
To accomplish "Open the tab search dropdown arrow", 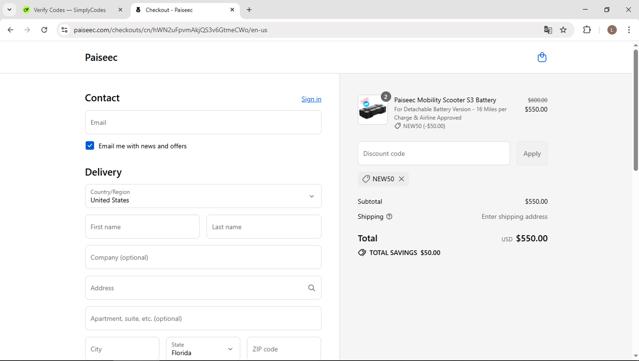I will coord(9,10).
